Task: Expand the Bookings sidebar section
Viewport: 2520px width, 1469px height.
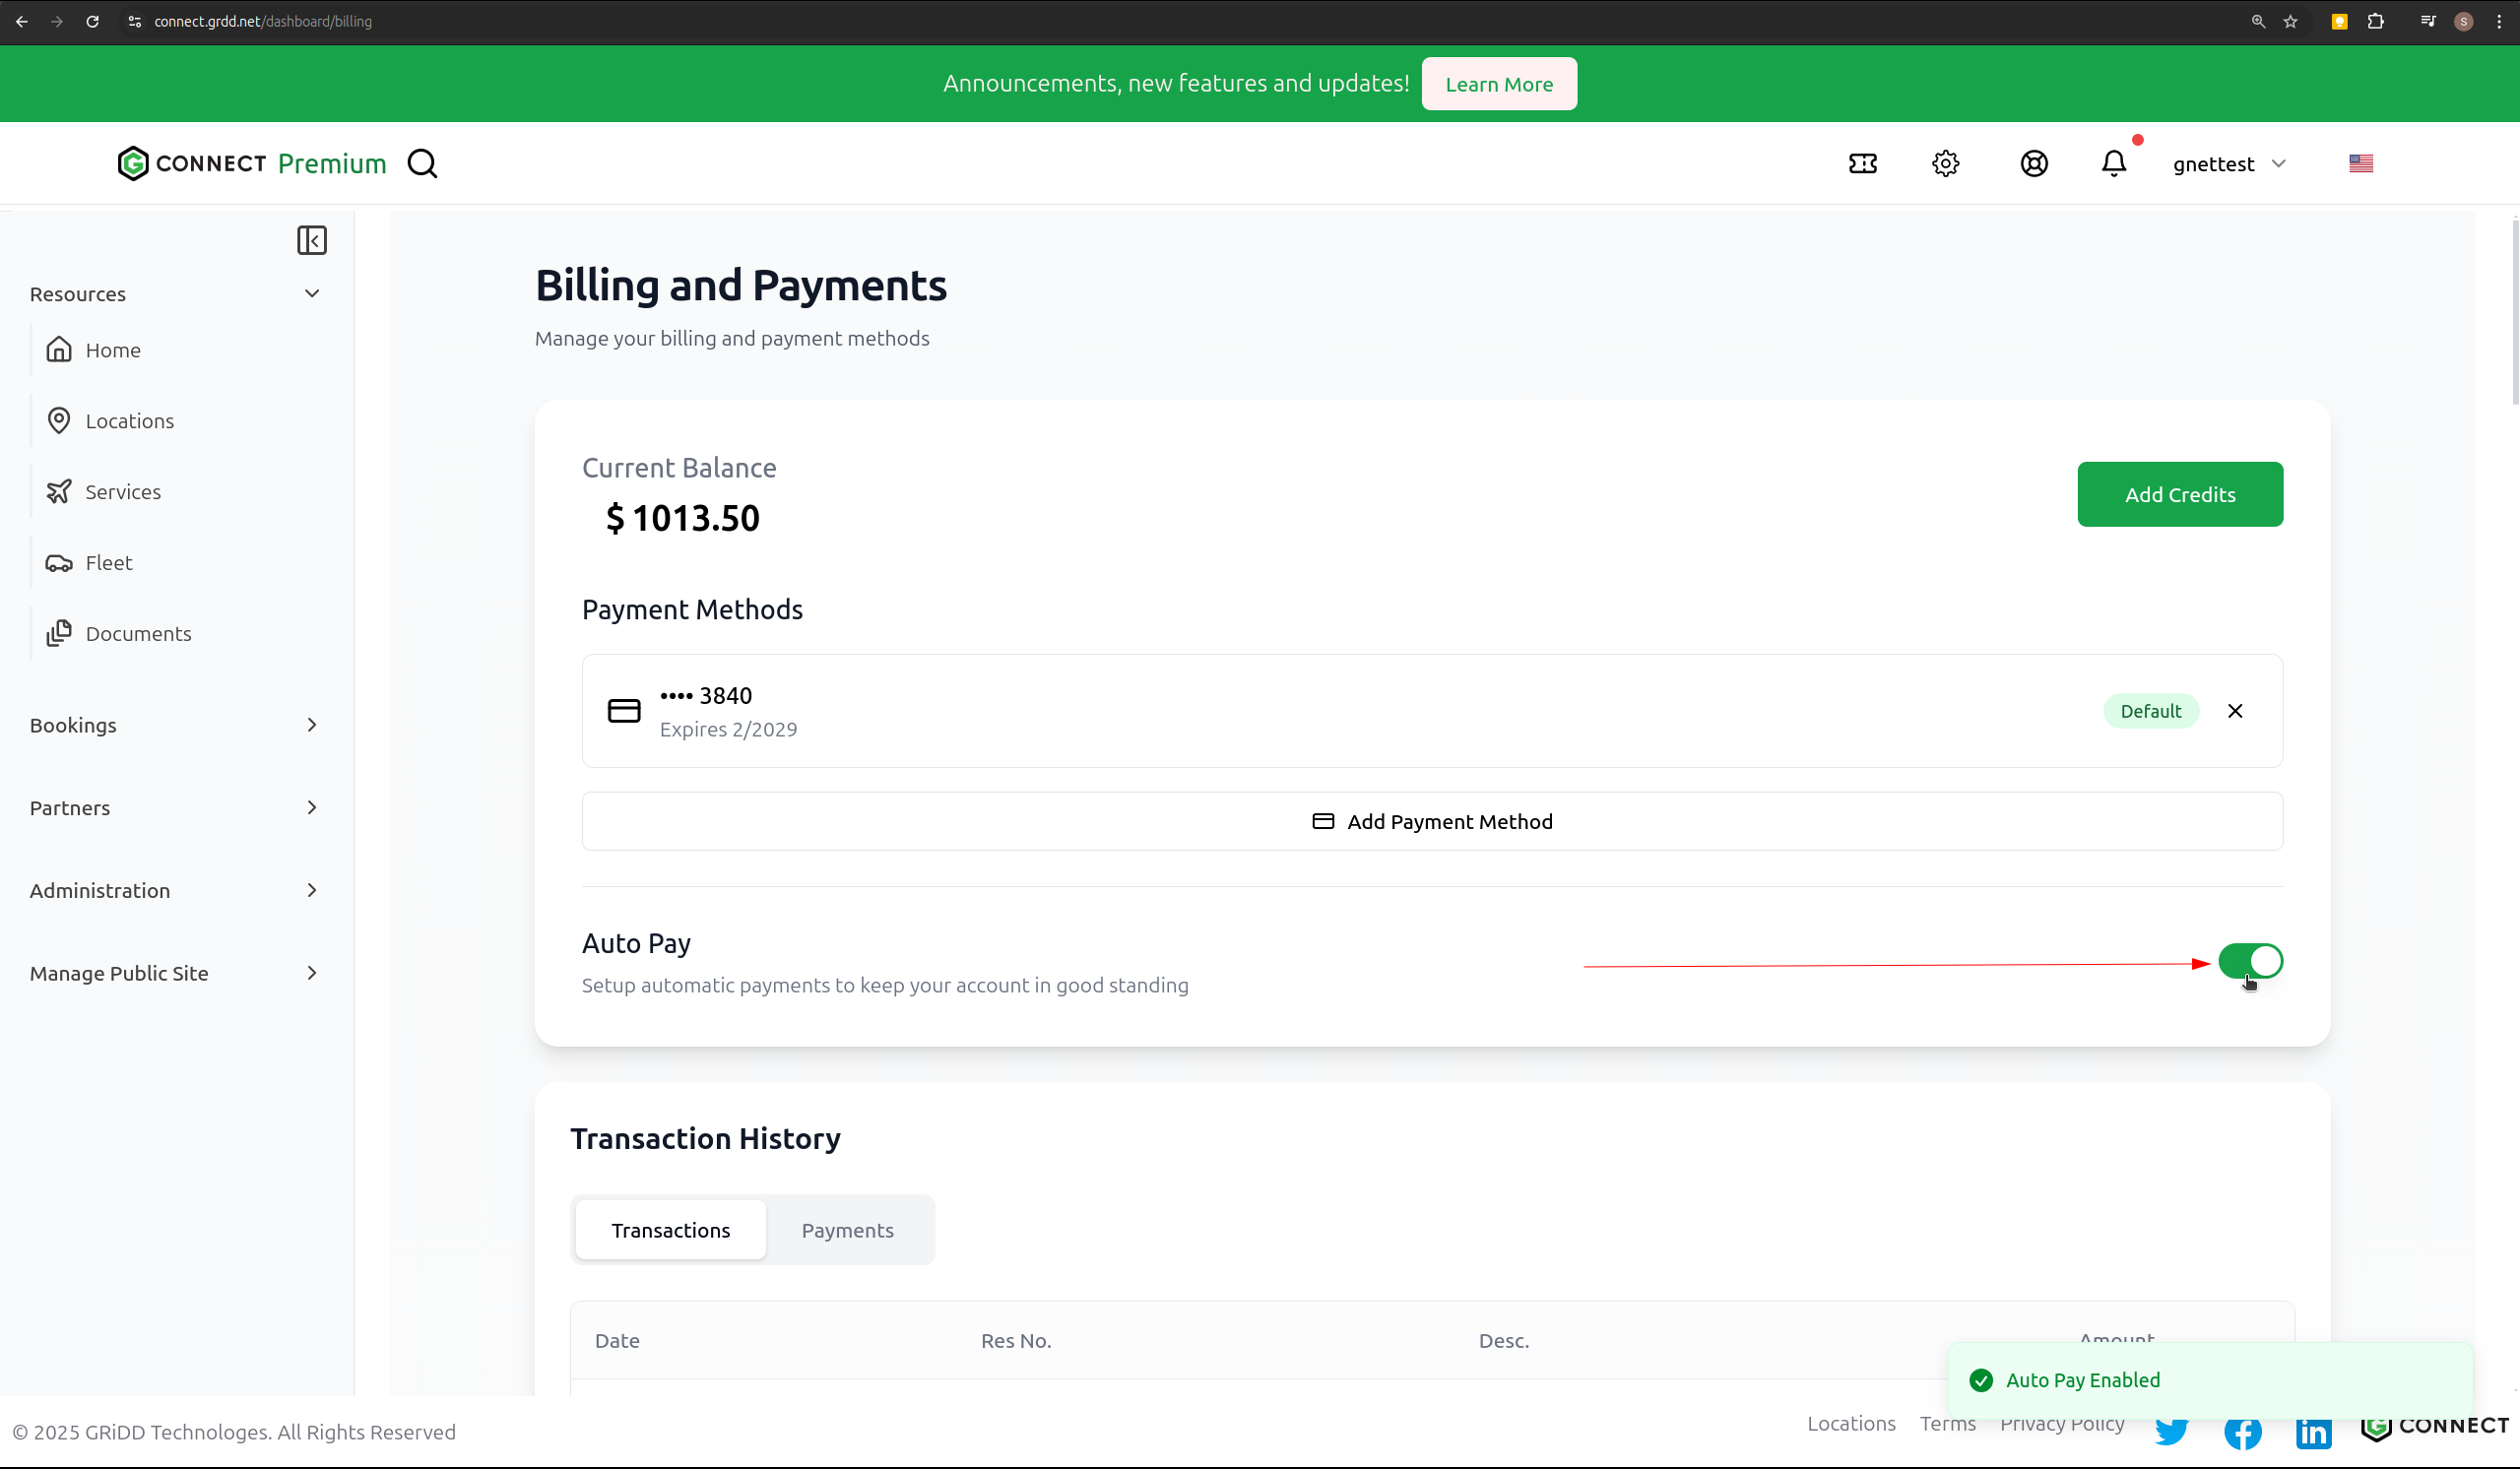Action: [x=174, y=725]
